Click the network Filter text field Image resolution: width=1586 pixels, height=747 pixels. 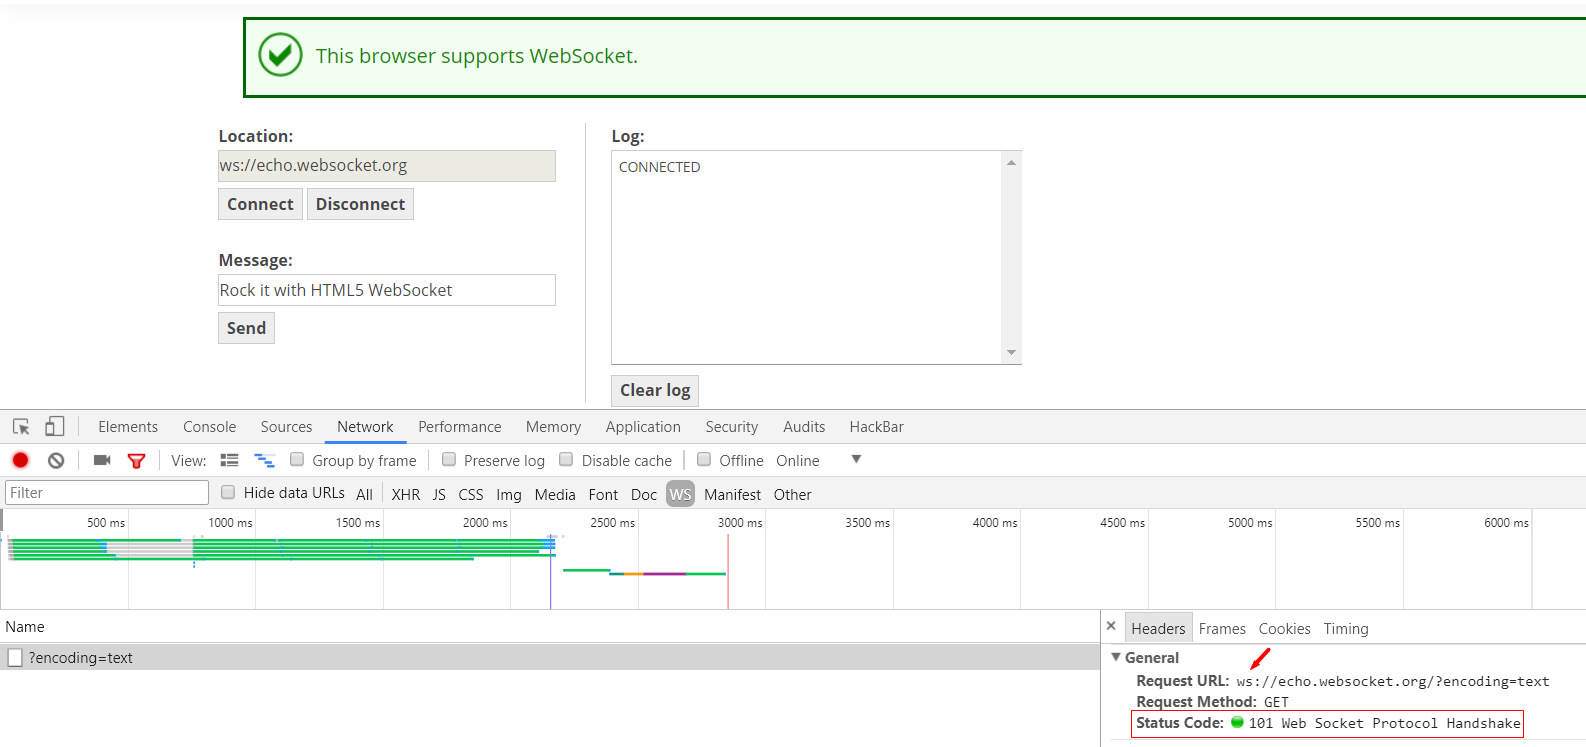(107, 493)
